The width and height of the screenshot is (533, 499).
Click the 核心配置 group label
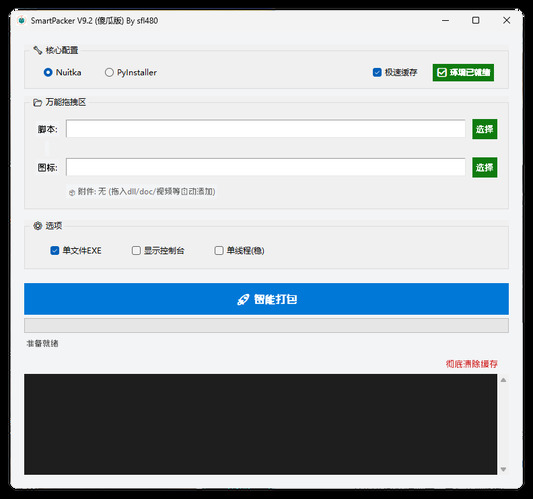62,50
